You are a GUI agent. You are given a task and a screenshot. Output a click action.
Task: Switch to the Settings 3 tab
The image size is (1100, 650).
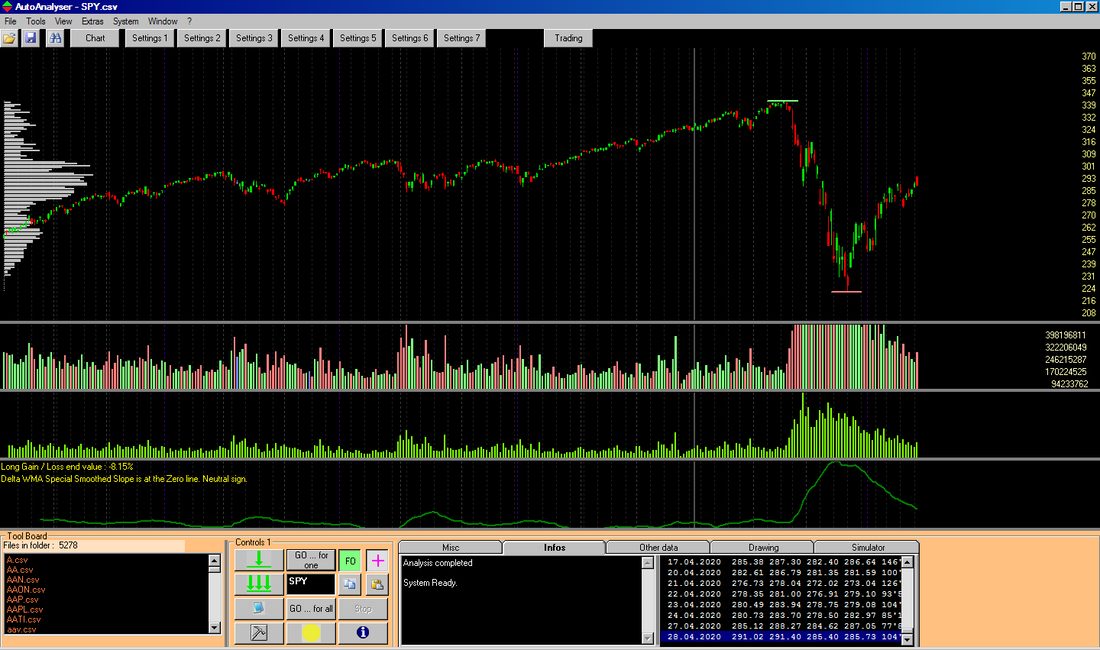click(254, 38)
